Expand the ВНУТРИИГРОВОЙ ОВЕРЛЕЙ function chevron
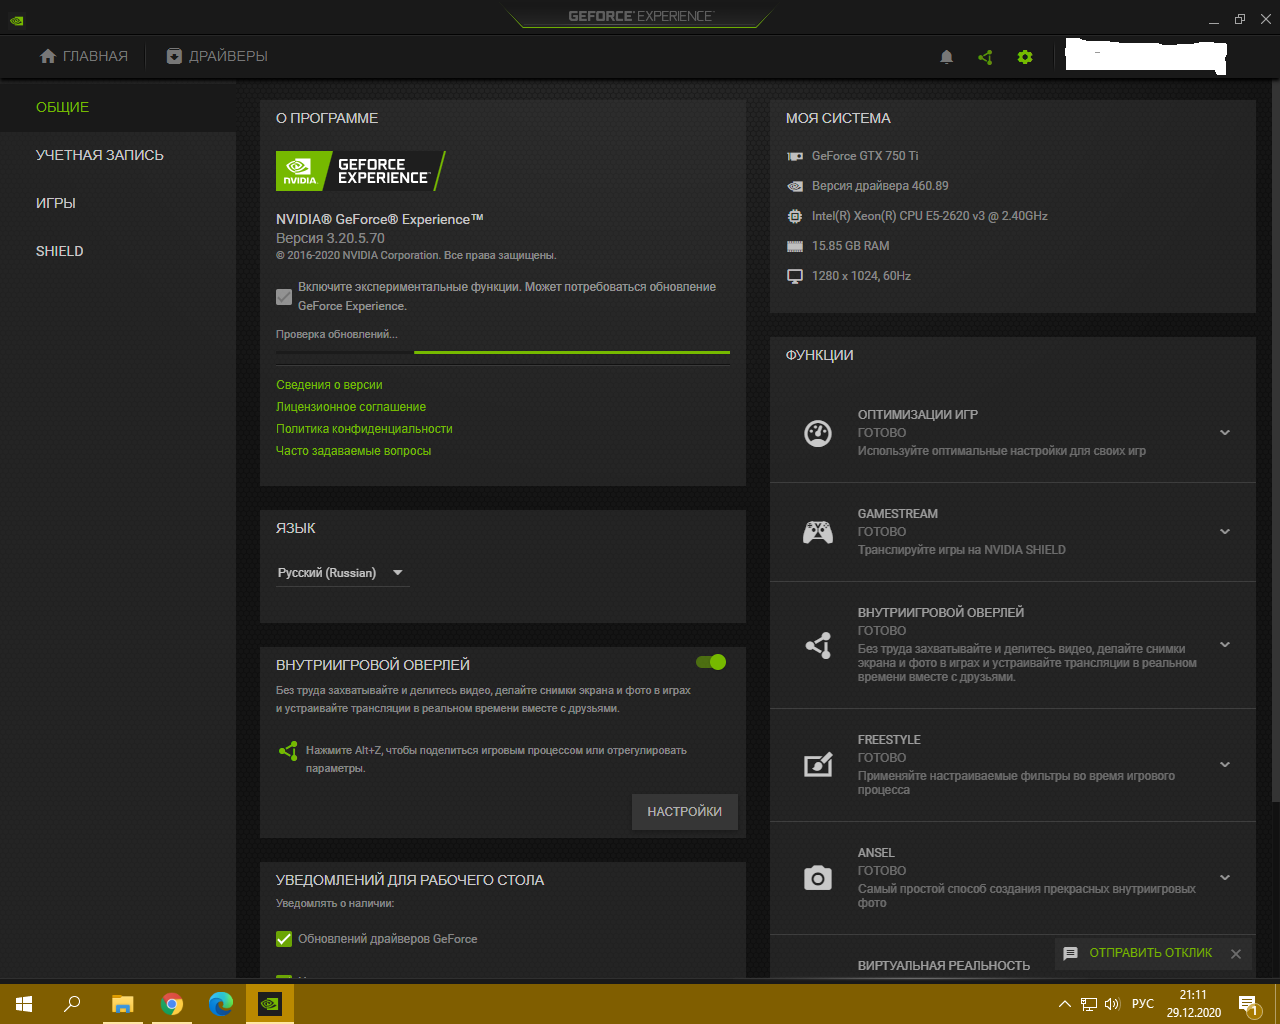Image resolution: width=1280 pixels, height=1024 pixels. point(1225,645)
